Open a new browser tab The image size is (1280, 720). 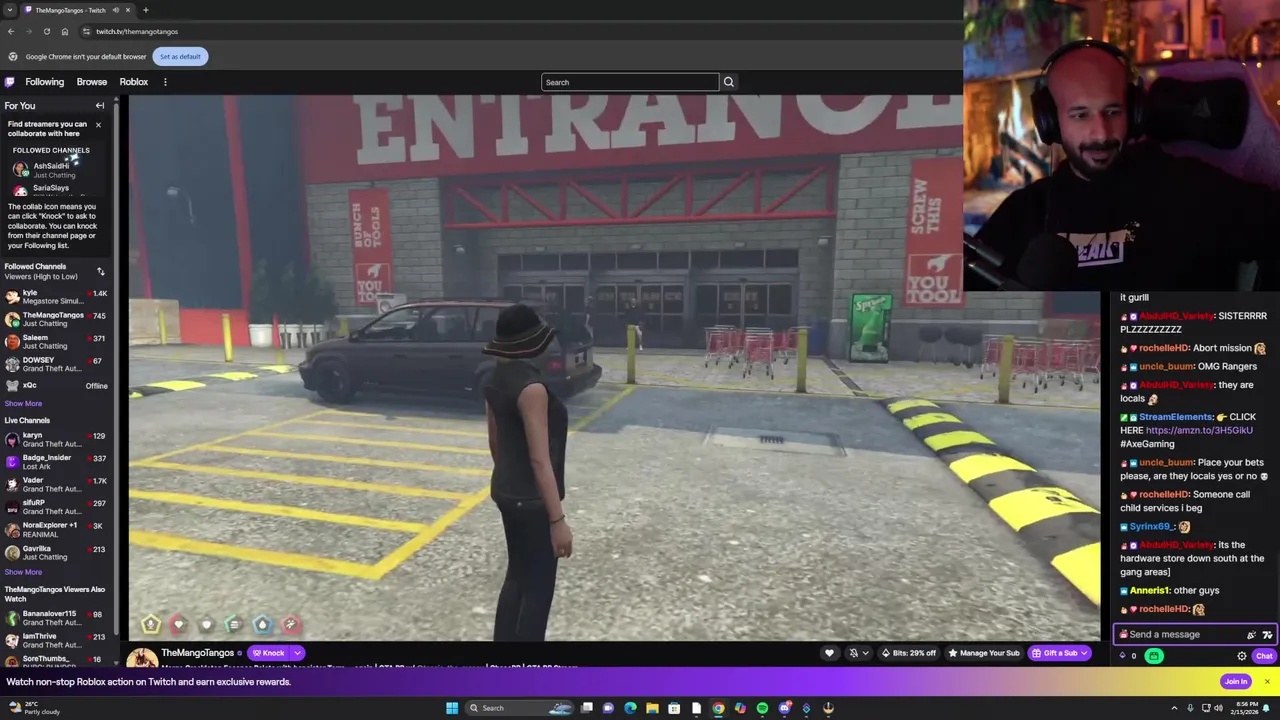(145, 10)
